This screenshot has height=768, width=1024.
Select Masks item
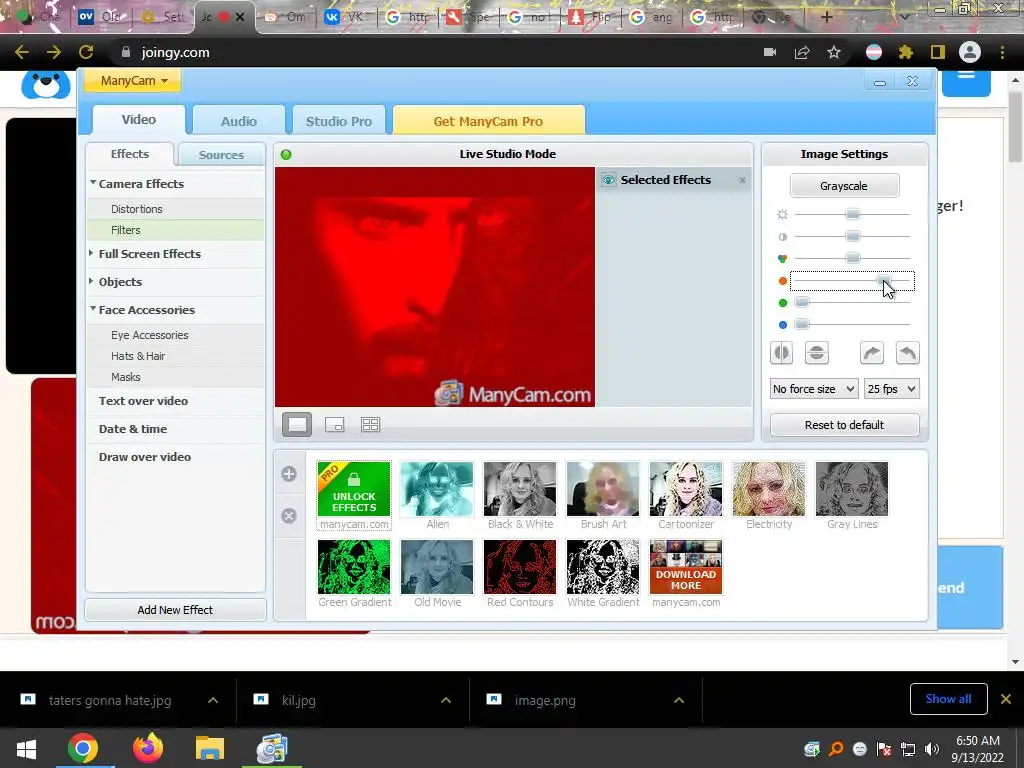pos(176,377)
